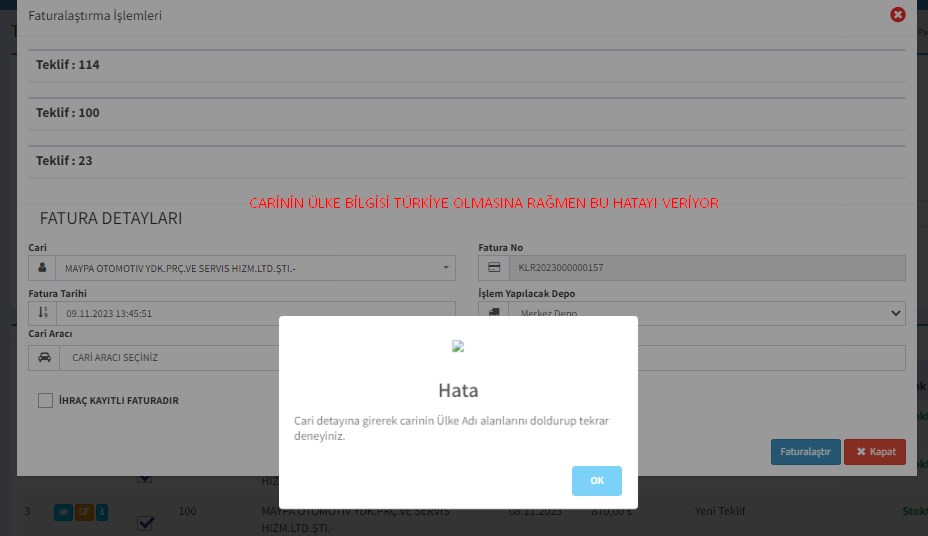Viewport: 928px width, 536px height.
Task: Click the eye view icon in row 3
Action: (x=61, y=512)
